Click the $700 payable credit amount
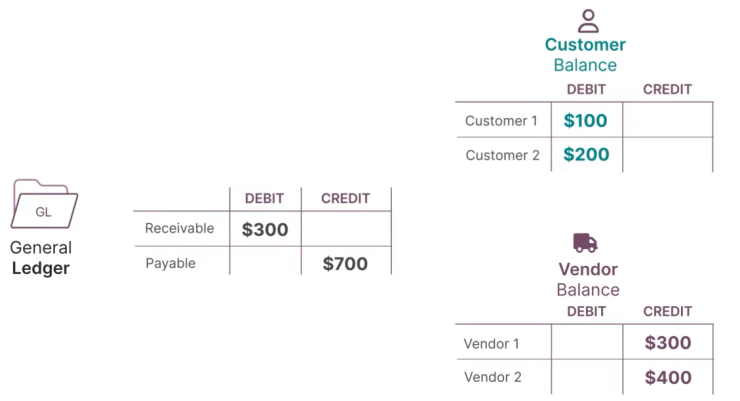Screen dimensions: 740x401 click(345, 264)
